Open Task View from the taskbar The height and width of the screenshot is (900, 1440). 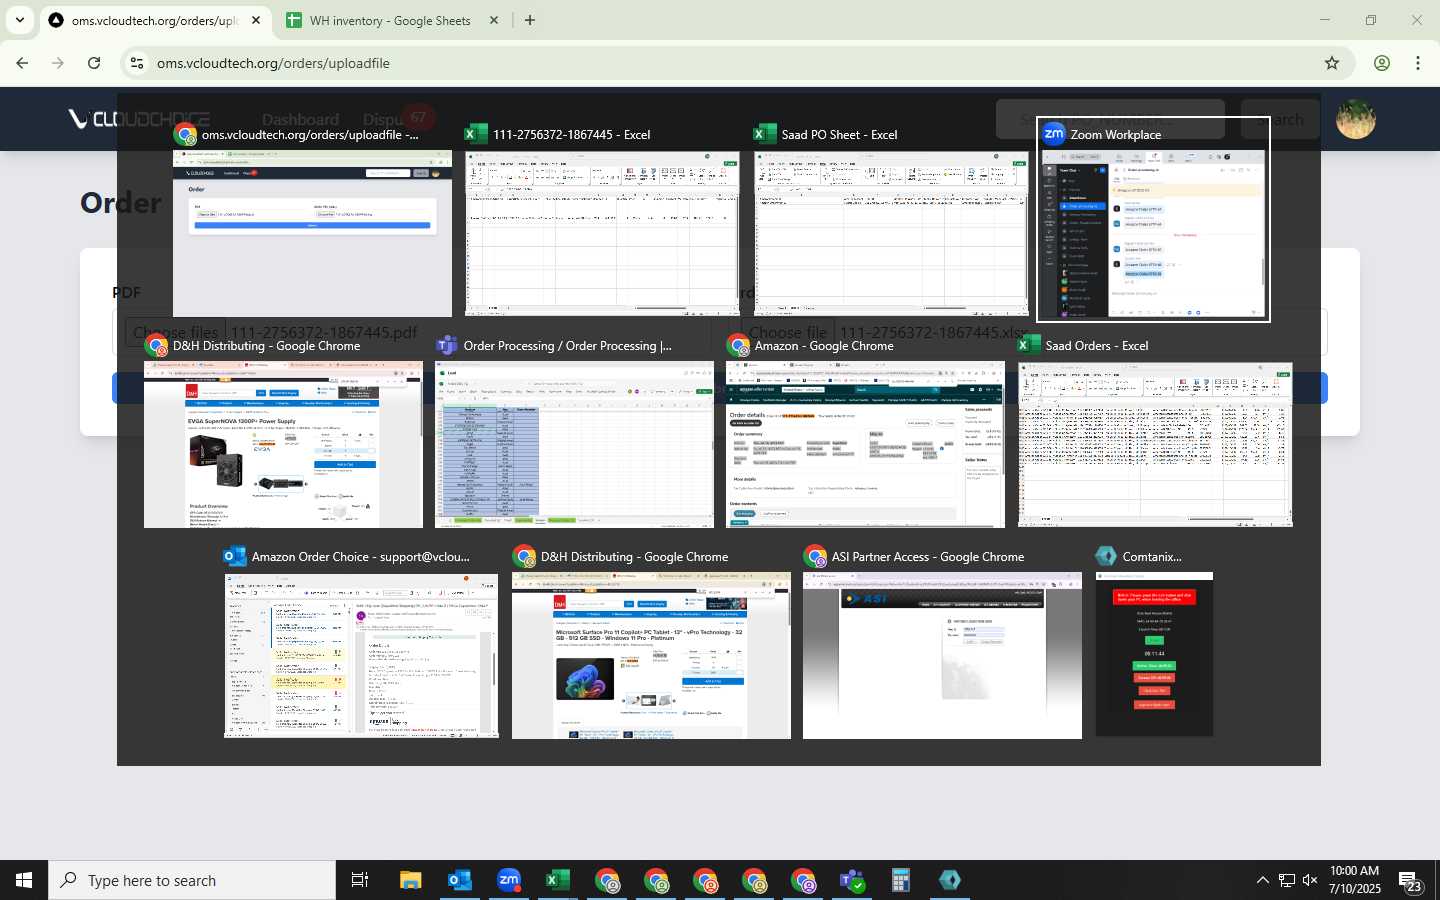(360, 880)
